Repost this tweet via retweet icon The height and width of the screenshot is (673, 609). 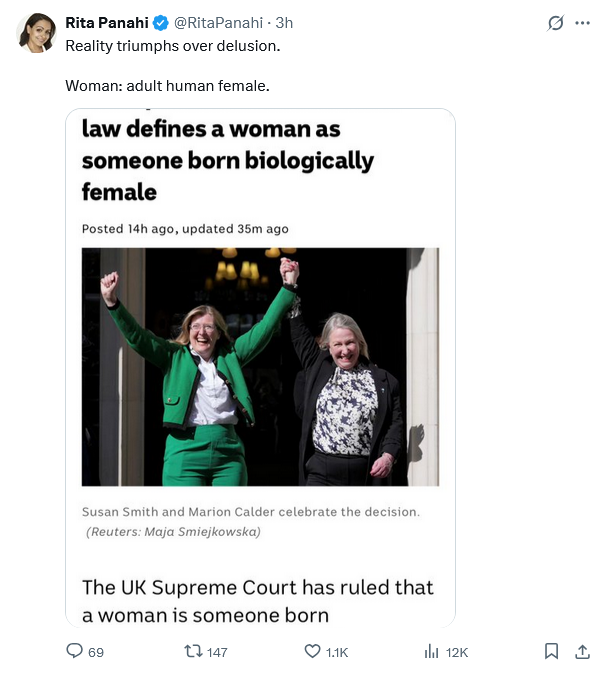tap(194, 651)
